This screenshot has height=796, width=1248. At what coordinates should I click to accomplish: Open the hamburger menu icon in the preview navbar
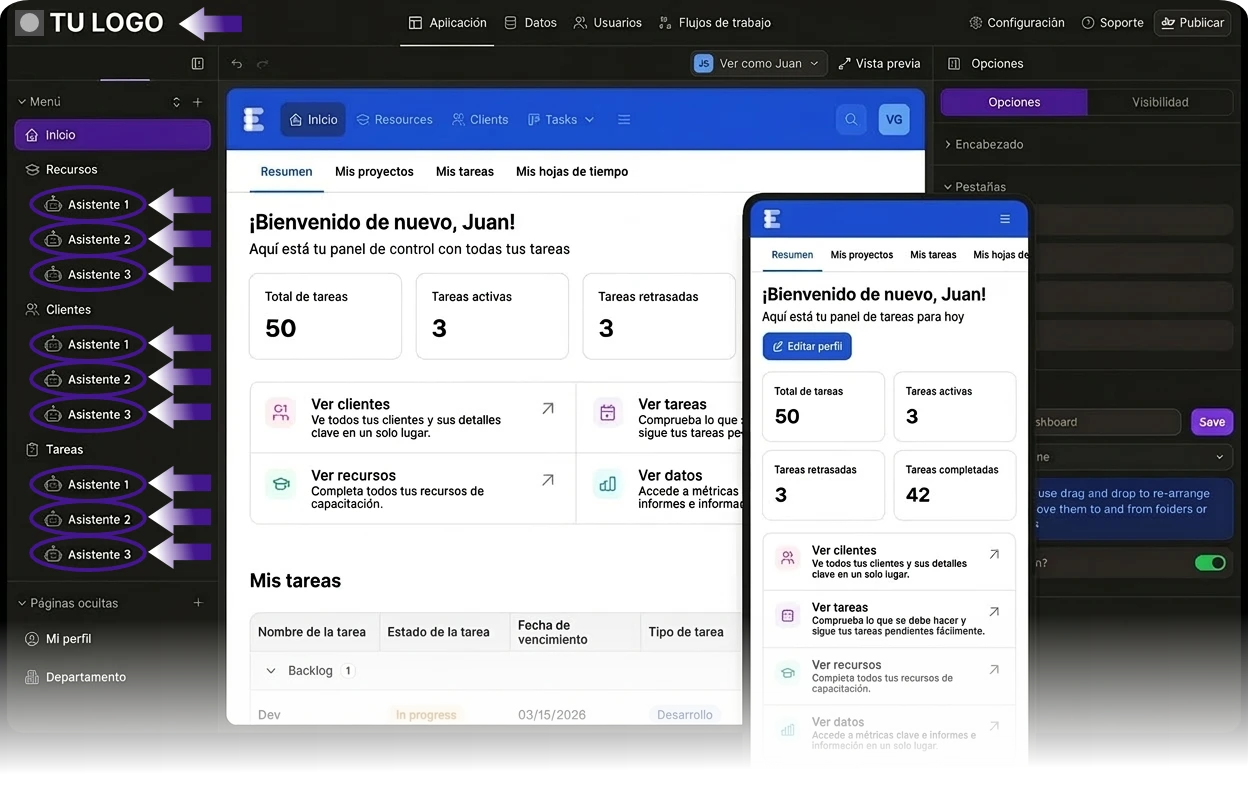click(624, 118)
